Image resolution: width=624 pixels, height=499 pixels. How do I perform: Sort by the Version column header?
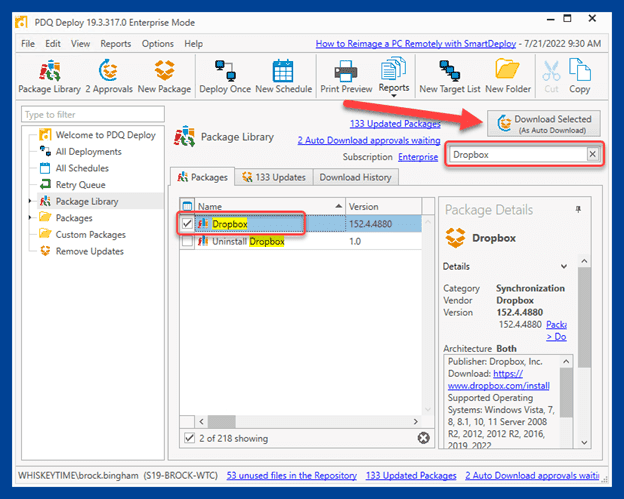pos(384,206)
